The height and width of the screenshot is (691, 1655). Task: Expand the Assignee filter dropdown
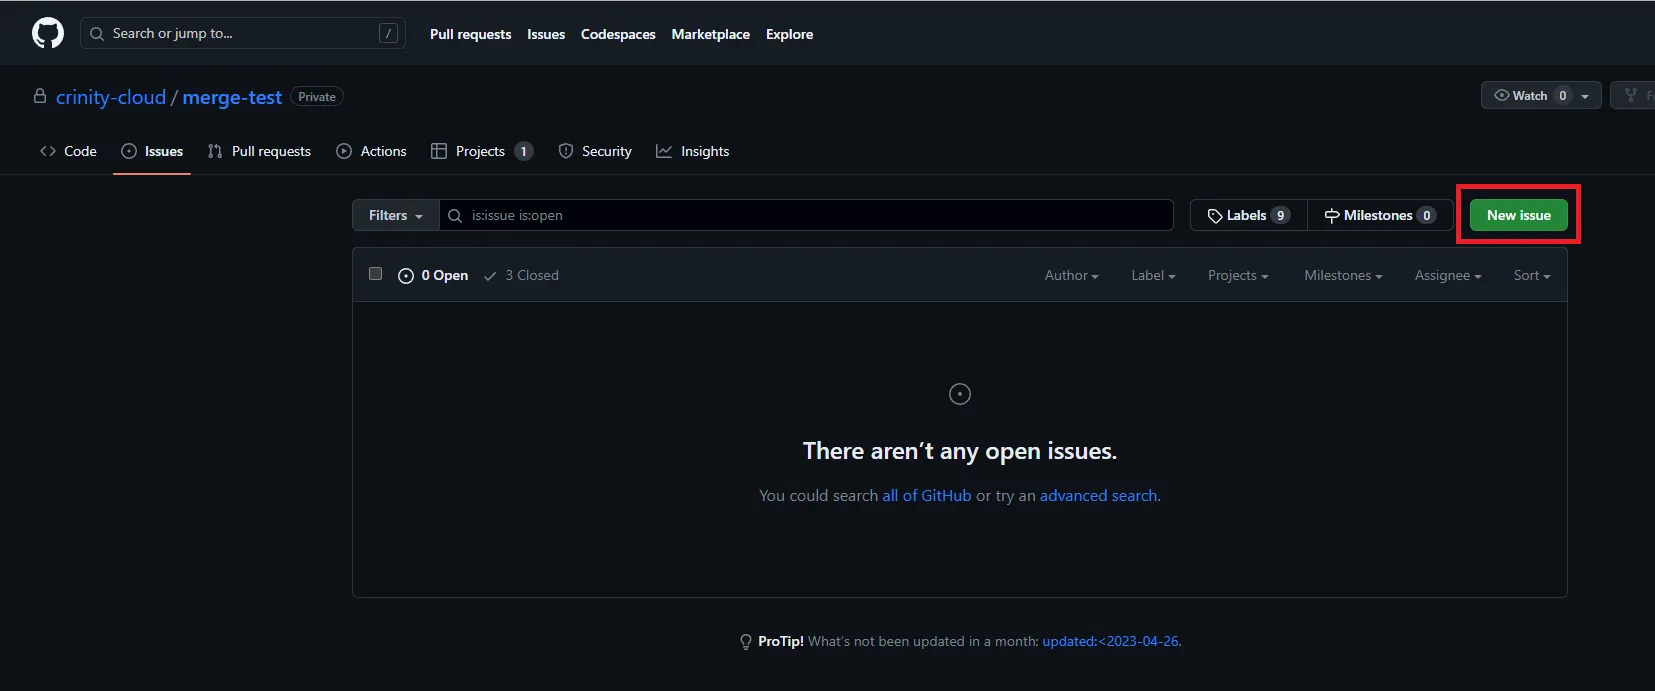pyautogui.click(x=1448, y=275)
